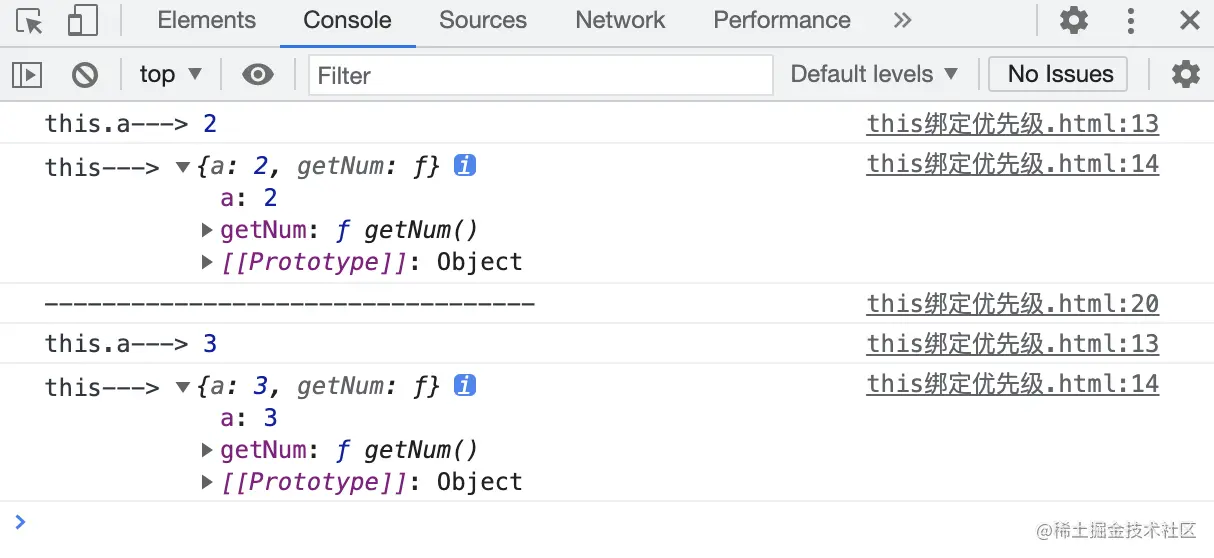
Task: Click the info badge beside second object
Action: click(x=464, y=386)
